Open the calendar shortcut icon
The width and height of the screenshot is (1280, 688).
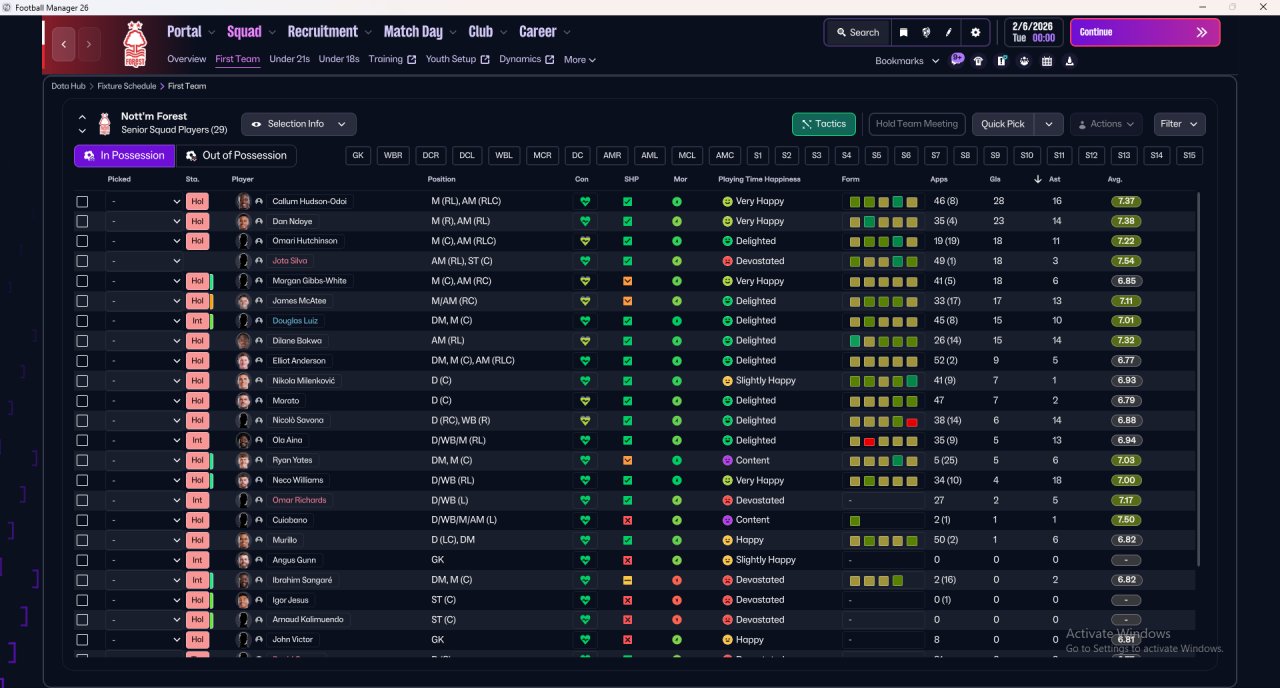1046,61
